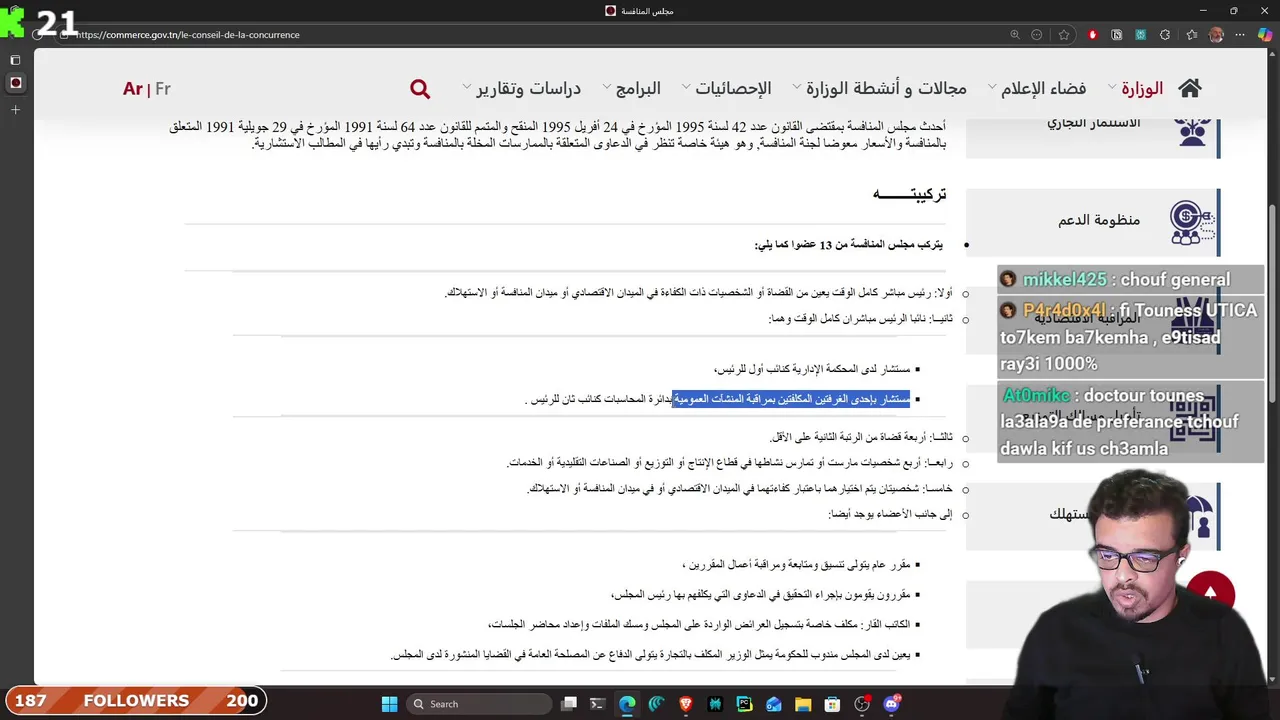Viewport: 1280px width, 720px height.
Task: Open the Copilot sidebar icon
Action: pyautogui.click(x=1265, y=34)
